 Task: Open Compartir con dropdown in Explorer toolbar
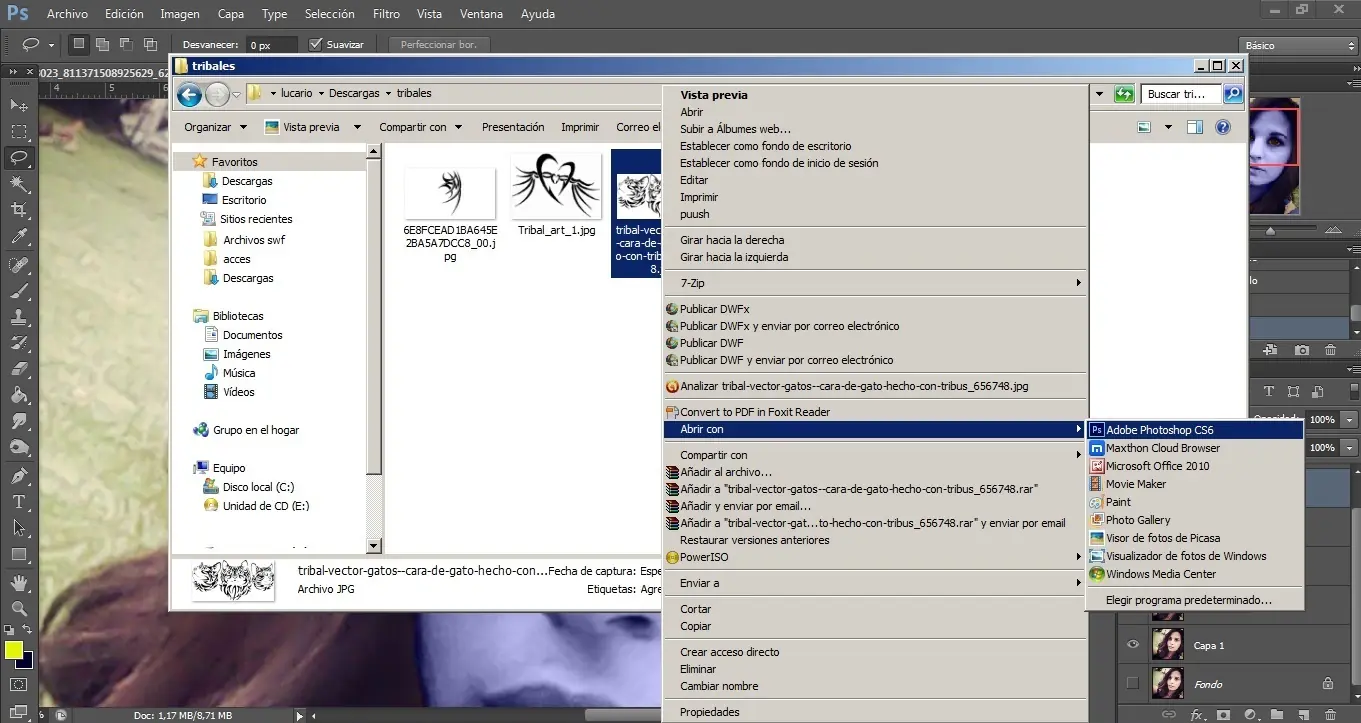tap(420, 127)
